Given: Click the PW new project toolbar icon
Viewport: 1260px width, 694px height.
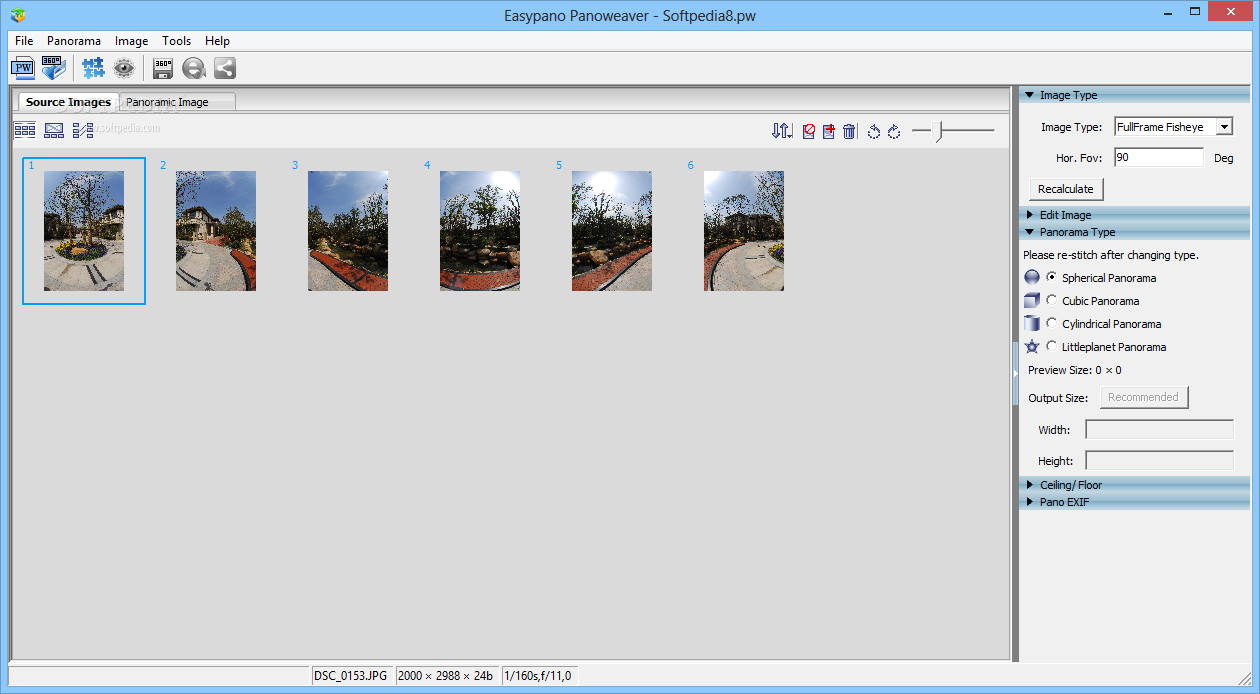Looking at the screenshot, I should [22, 68].
